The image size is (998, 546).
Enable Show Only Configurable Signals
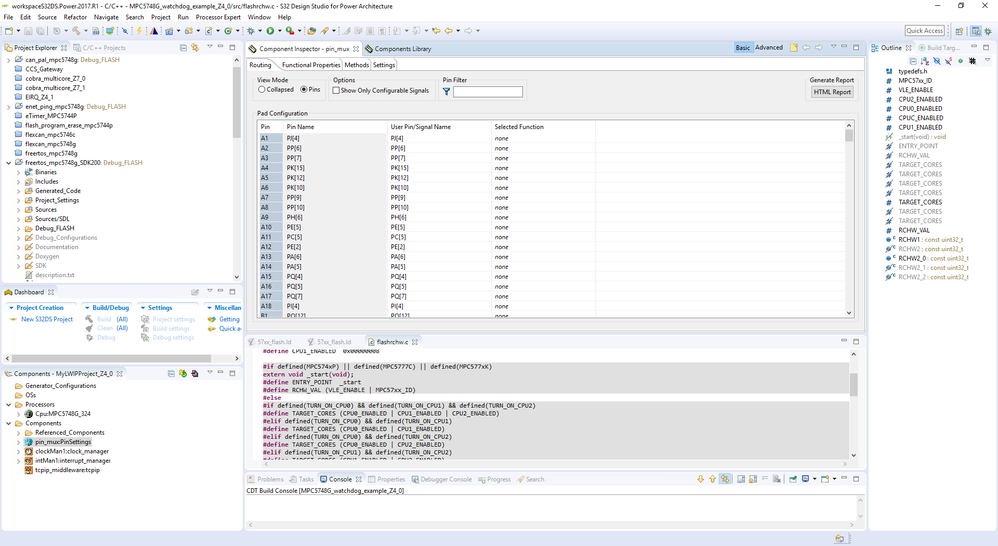(337, 90)
